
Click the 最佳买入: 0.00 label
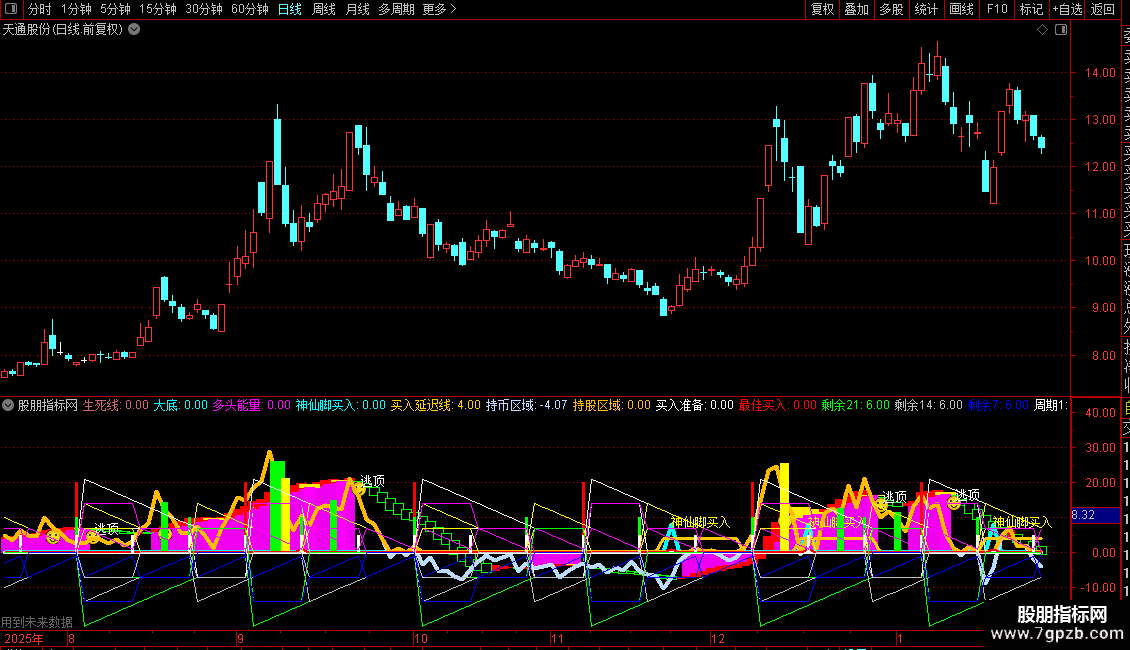(778, 406)
